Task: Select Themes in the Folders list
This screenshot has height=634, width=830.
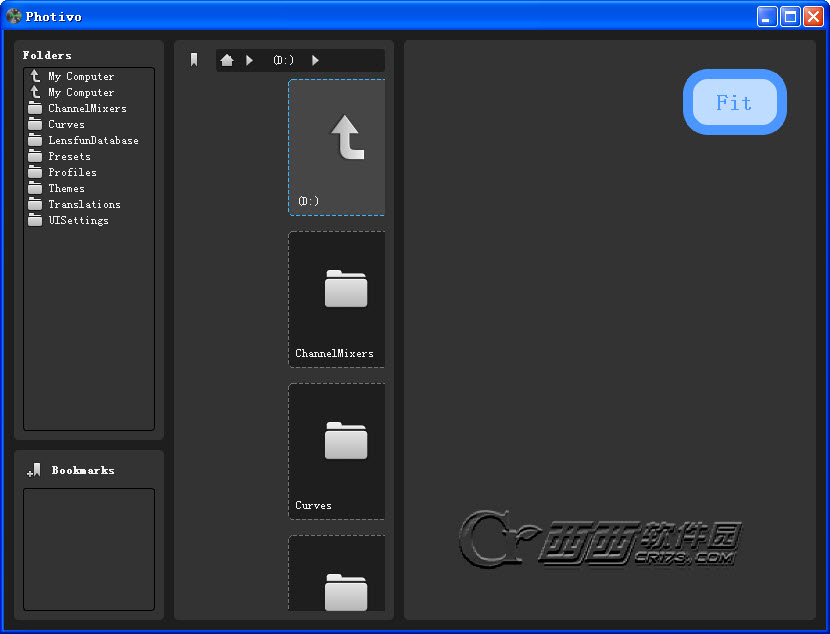Action: (89, 188)
